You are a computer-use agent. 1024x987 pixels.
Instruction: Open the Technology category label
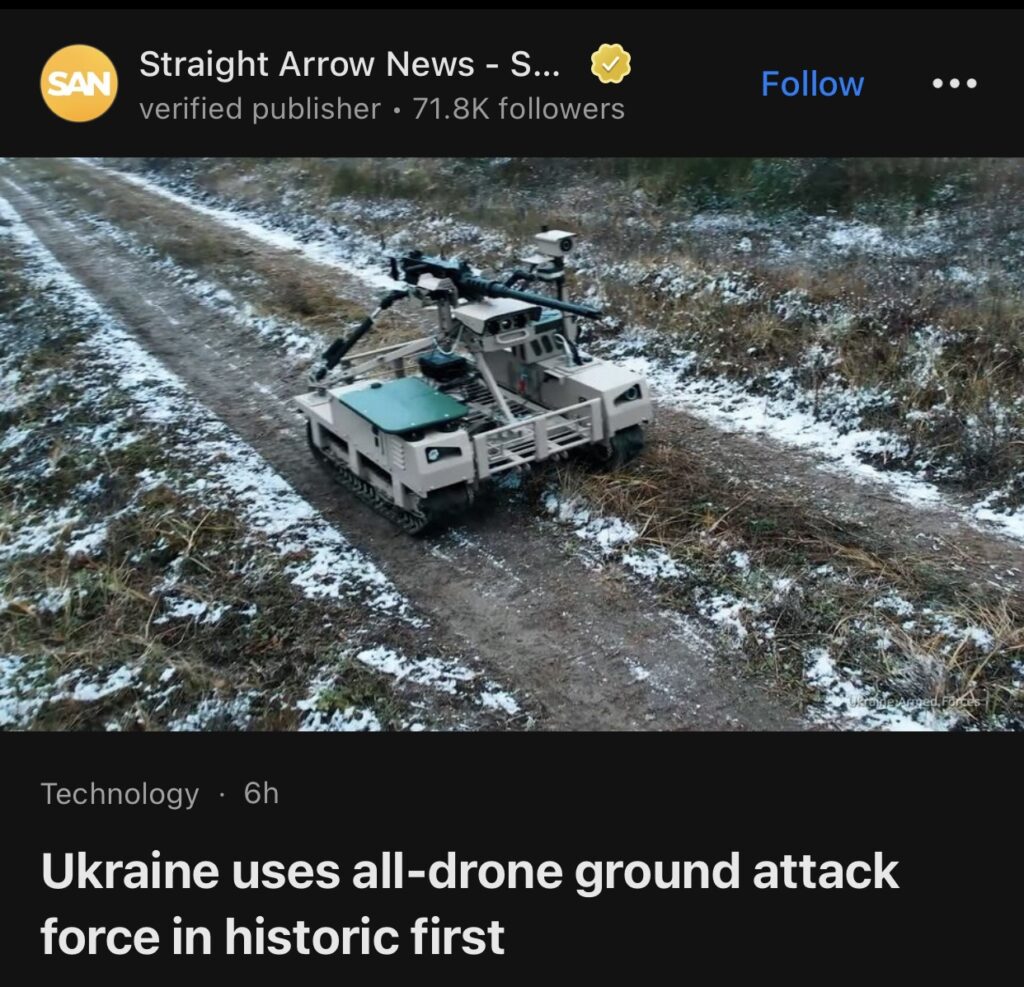coord(120,794)
